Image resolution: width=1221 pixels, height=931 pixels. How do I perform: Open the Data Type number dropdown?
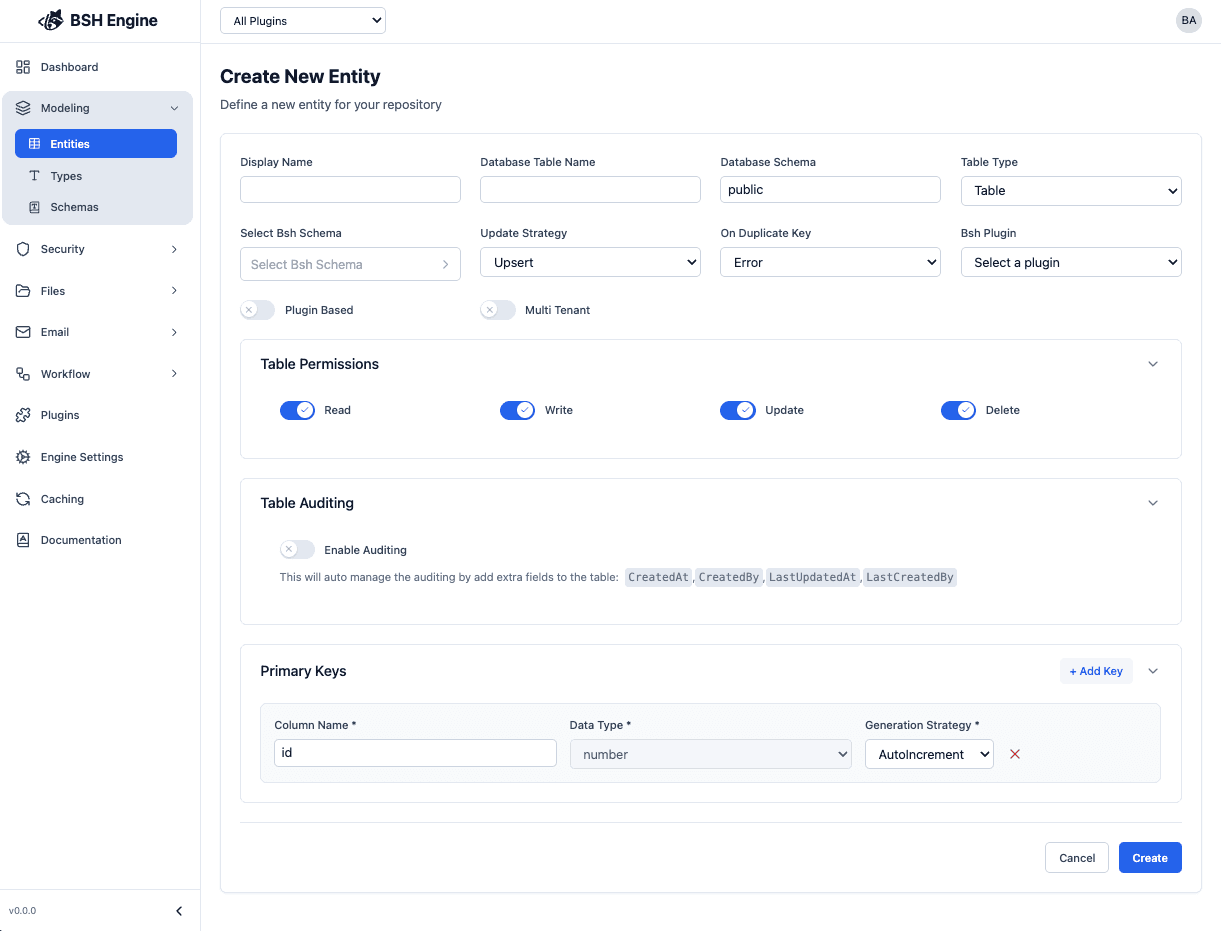[710, 754]
